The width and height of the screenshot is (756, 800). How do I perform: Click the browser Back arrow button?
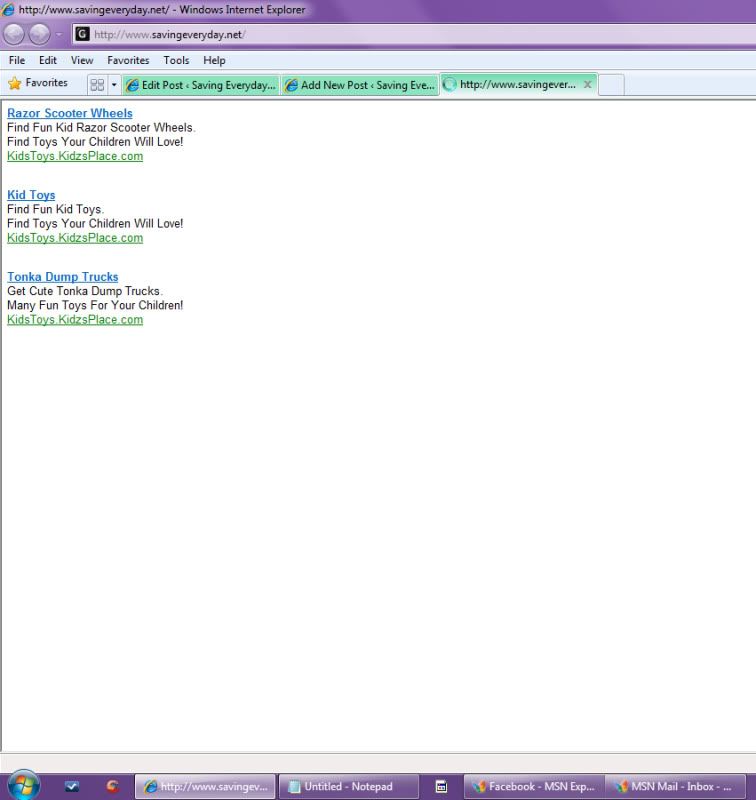pyautogui.click(x=15, y=35)
